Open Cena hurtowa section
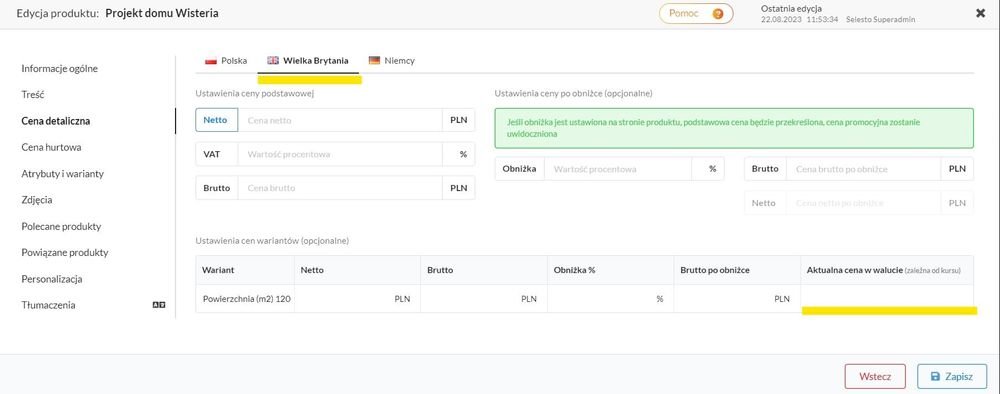 (51, 147)
